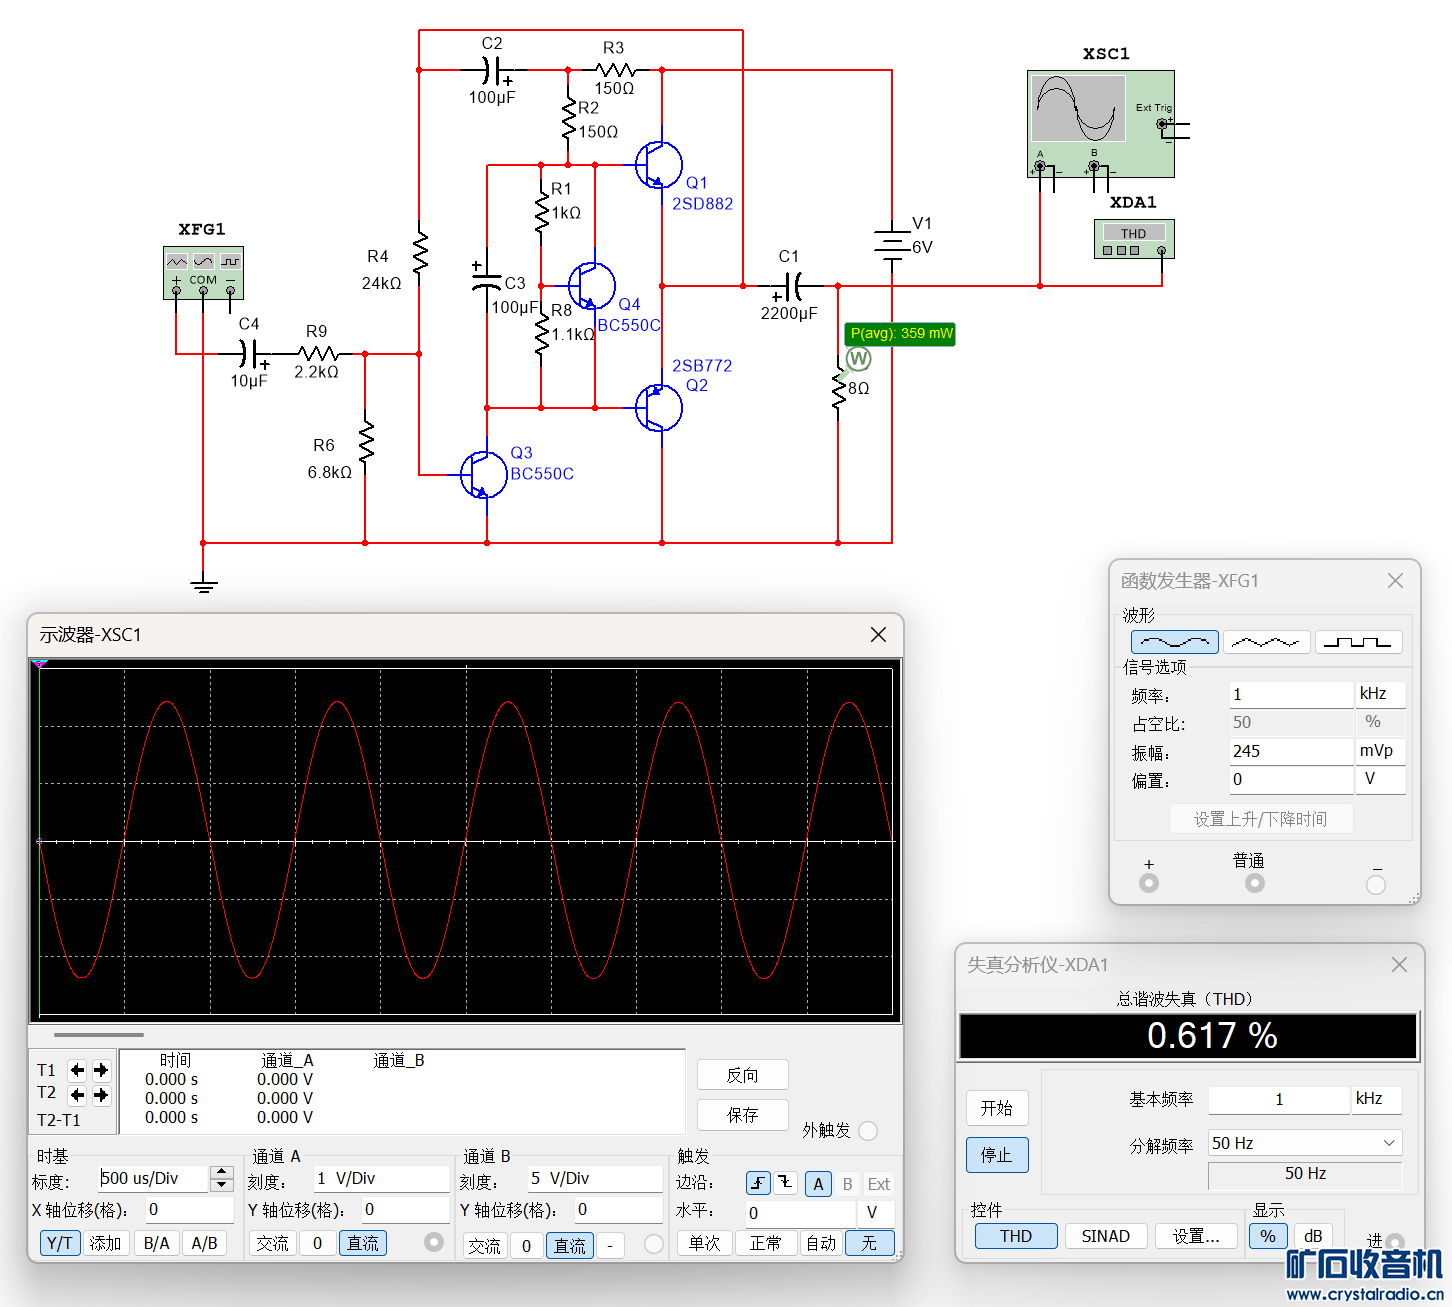The height and width of the screenshot is (1307, 1452).
Task: Select the sine waveform in function generator
Action: tap(1174, 642)
